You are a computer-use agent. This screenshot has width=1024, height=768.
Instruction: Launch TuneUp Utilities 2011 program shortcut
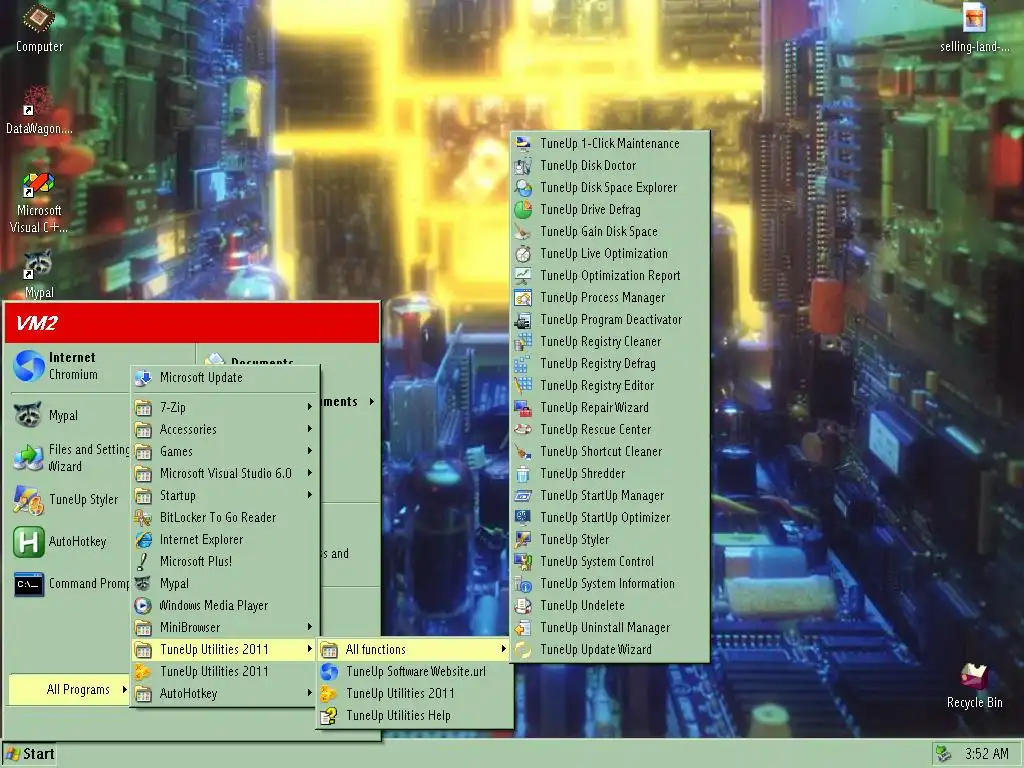[x=225, y=672]
